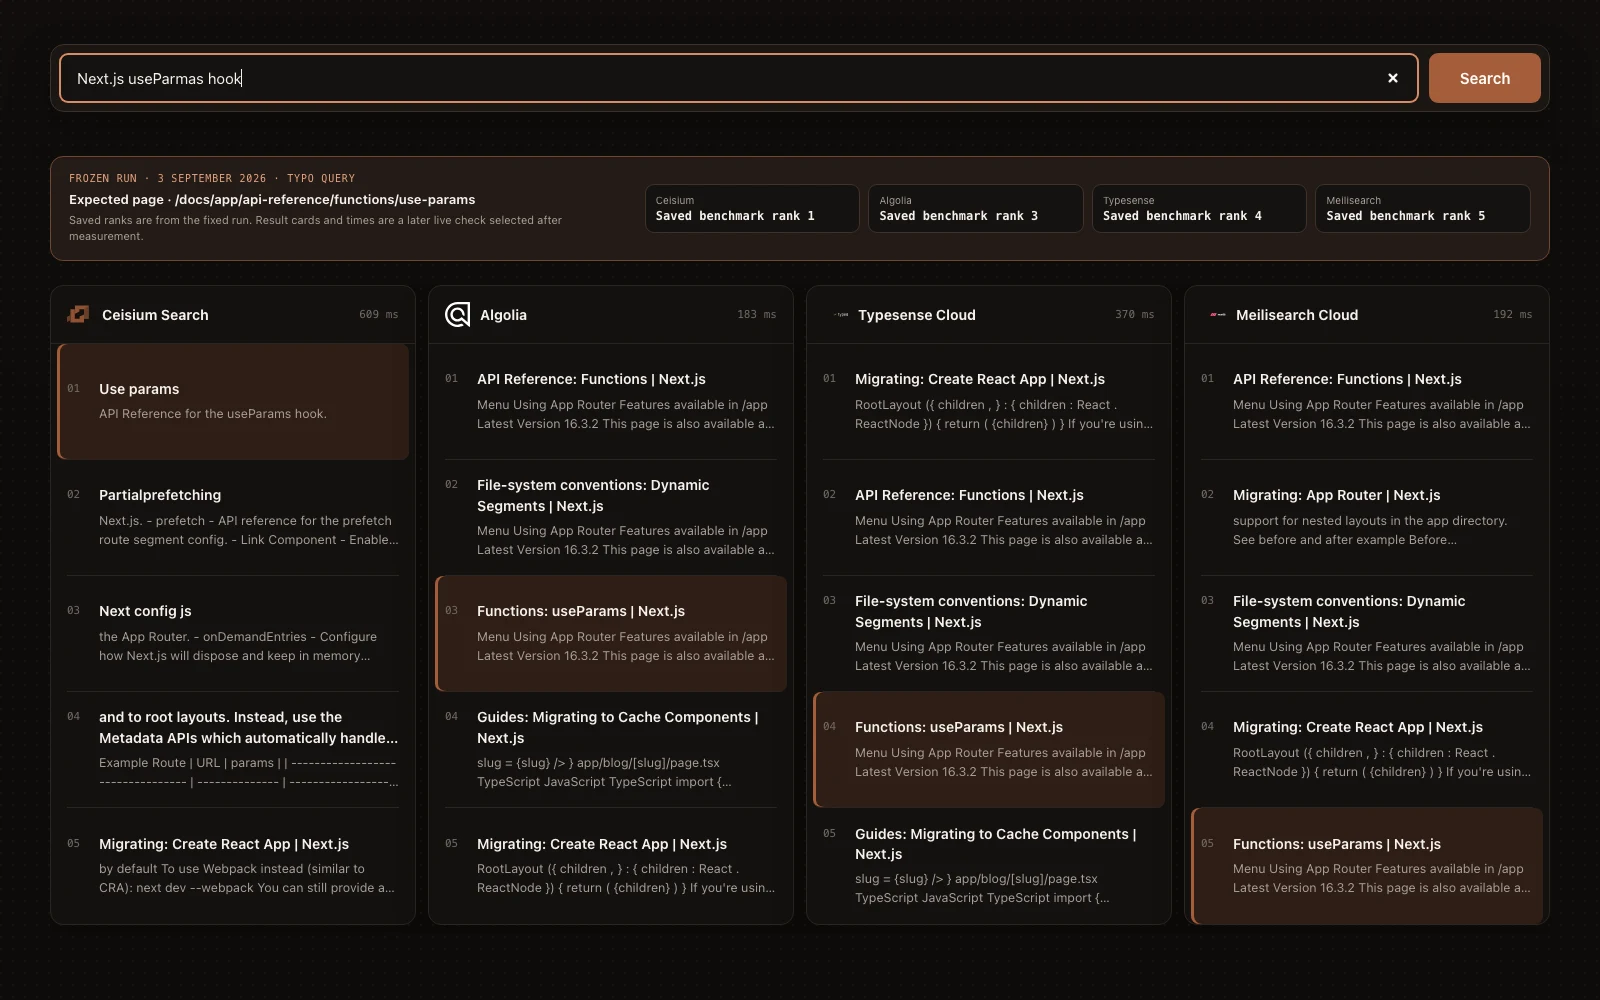Click the Algolia logo icon
The image size is (1600, 1000).
pyautogui.click(x=457, y=314)
